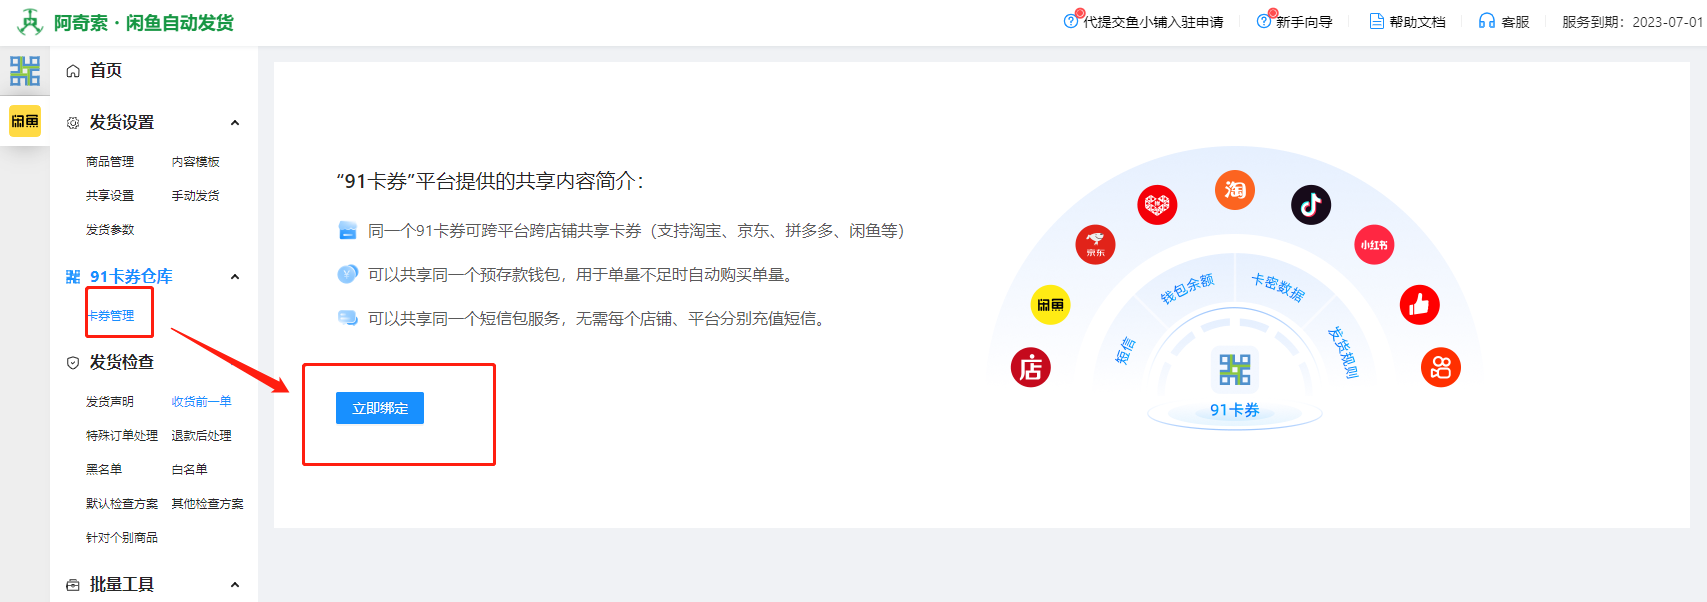Open 收货前一单 in the sidebar

pyautogui.click(x=201, y=402)
